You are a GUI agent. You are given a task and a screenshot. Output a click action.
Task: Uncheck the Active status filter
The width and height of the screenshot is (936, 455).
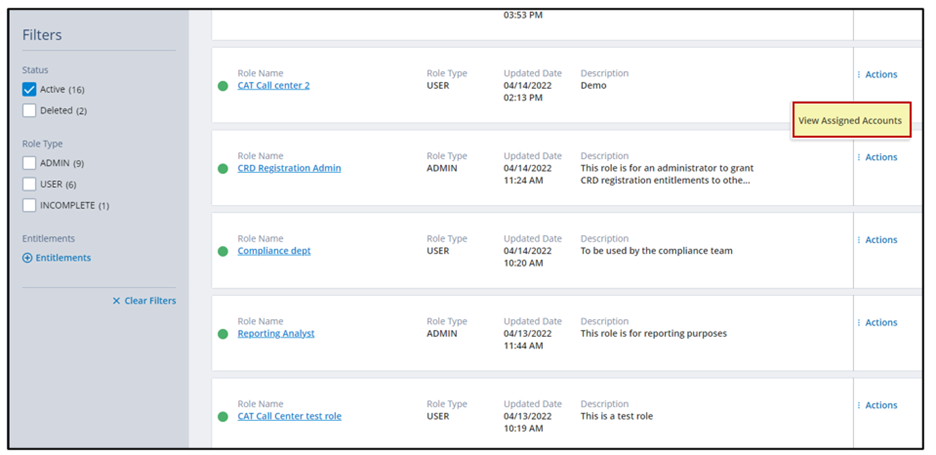pyautogui.click(x=29, y=90)
